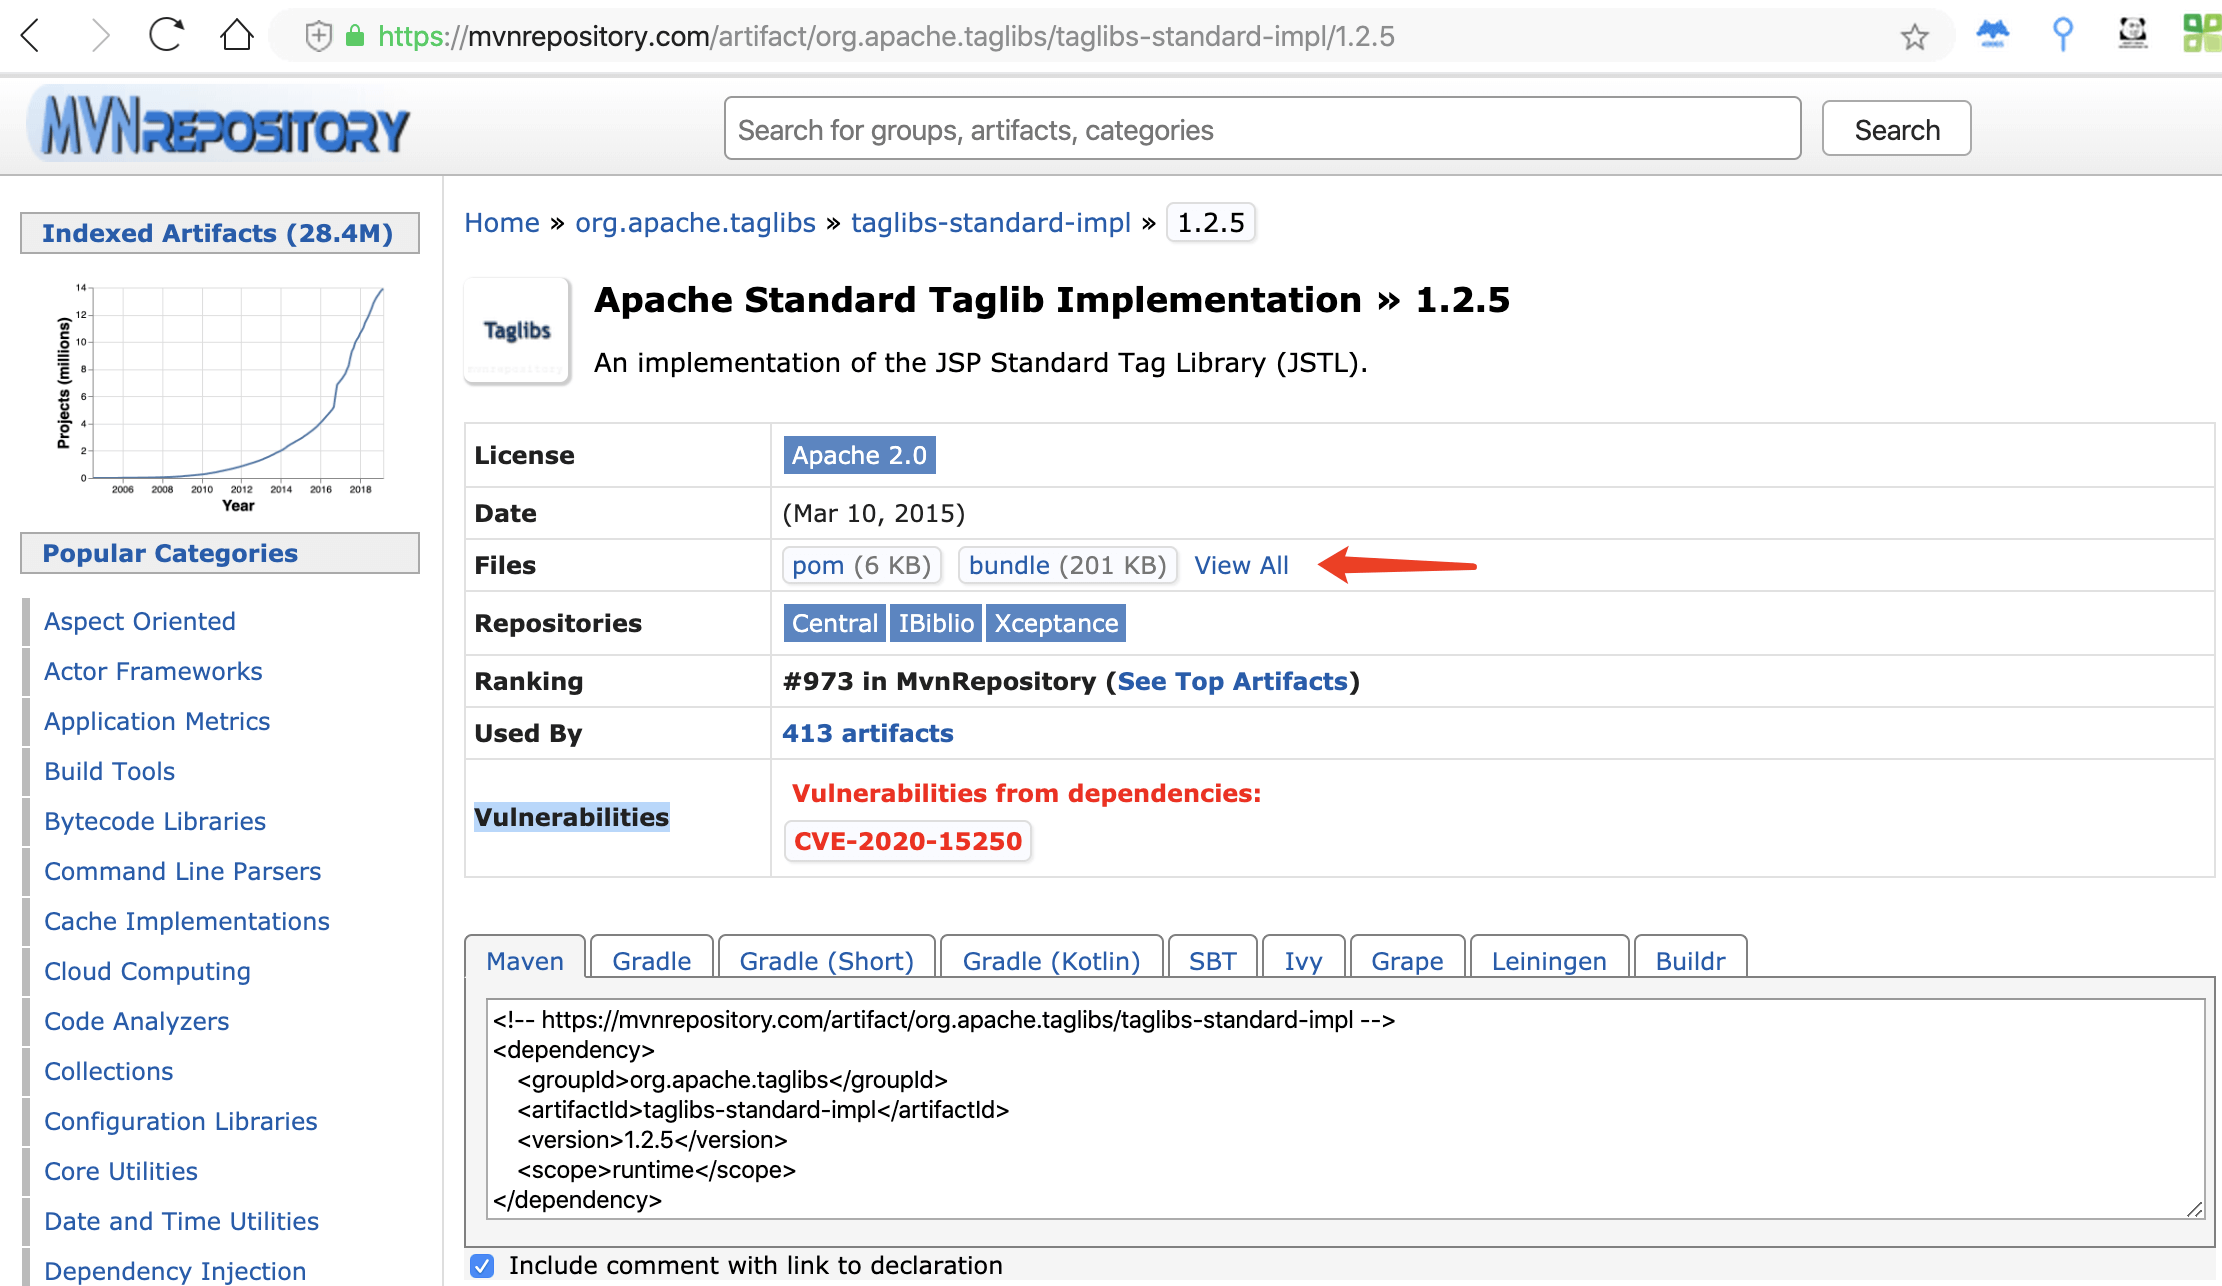Open the Configuration Libraries category

click(x=181, y=1121)
